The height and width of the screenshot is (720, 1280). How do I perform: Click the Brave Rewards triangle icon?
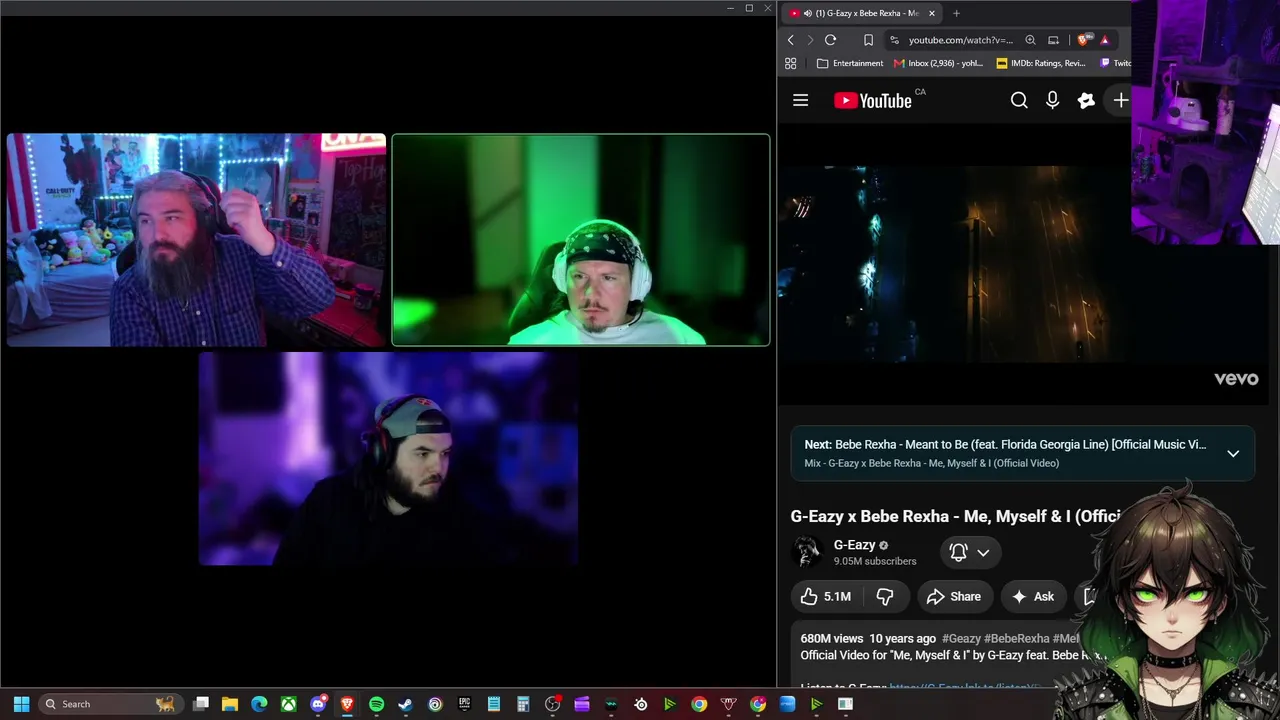coord(1104,40)
